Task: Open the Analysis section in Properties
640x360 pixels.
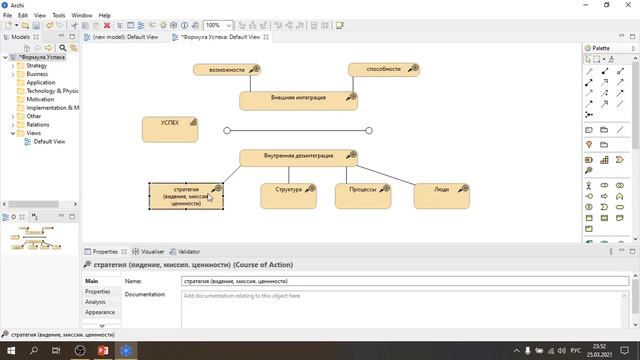Action: [x=95, y=302]
